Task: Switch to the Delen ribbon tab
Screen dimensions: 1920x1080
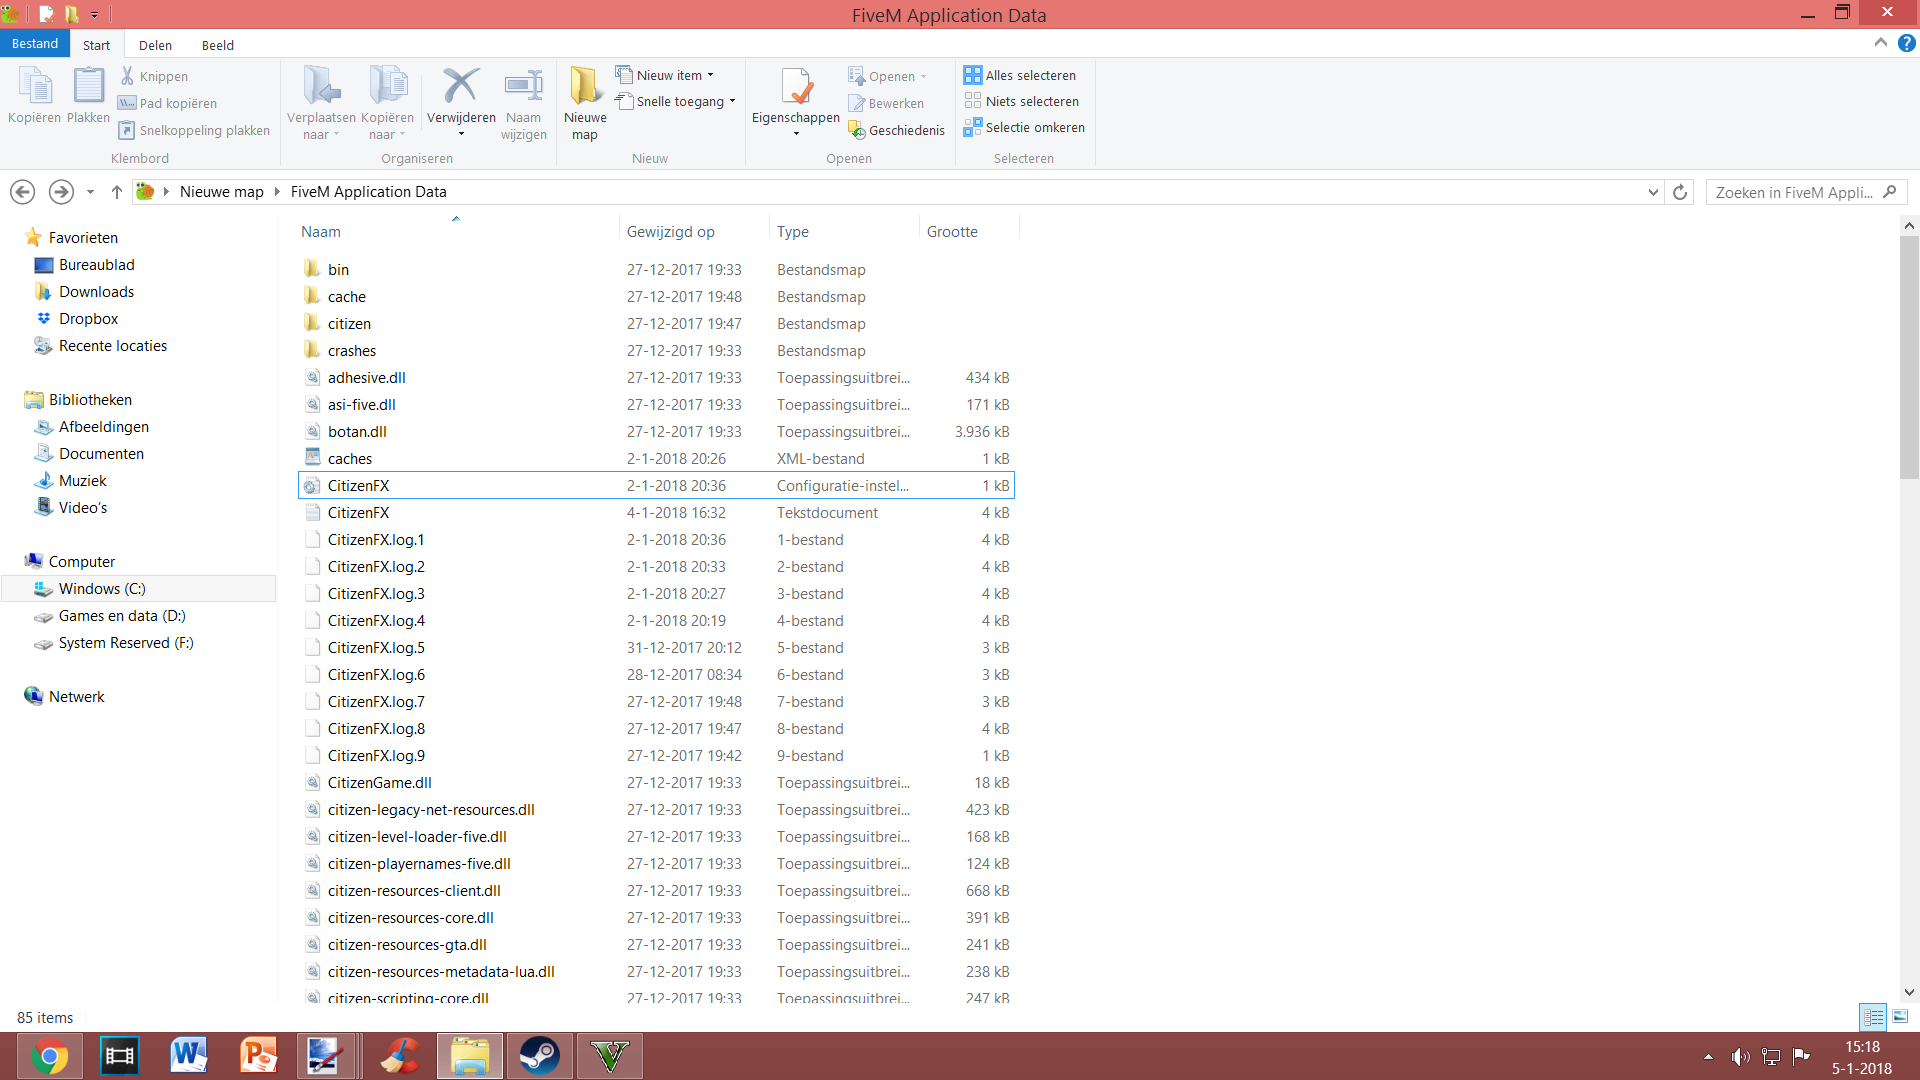Action: pos(155,45)
